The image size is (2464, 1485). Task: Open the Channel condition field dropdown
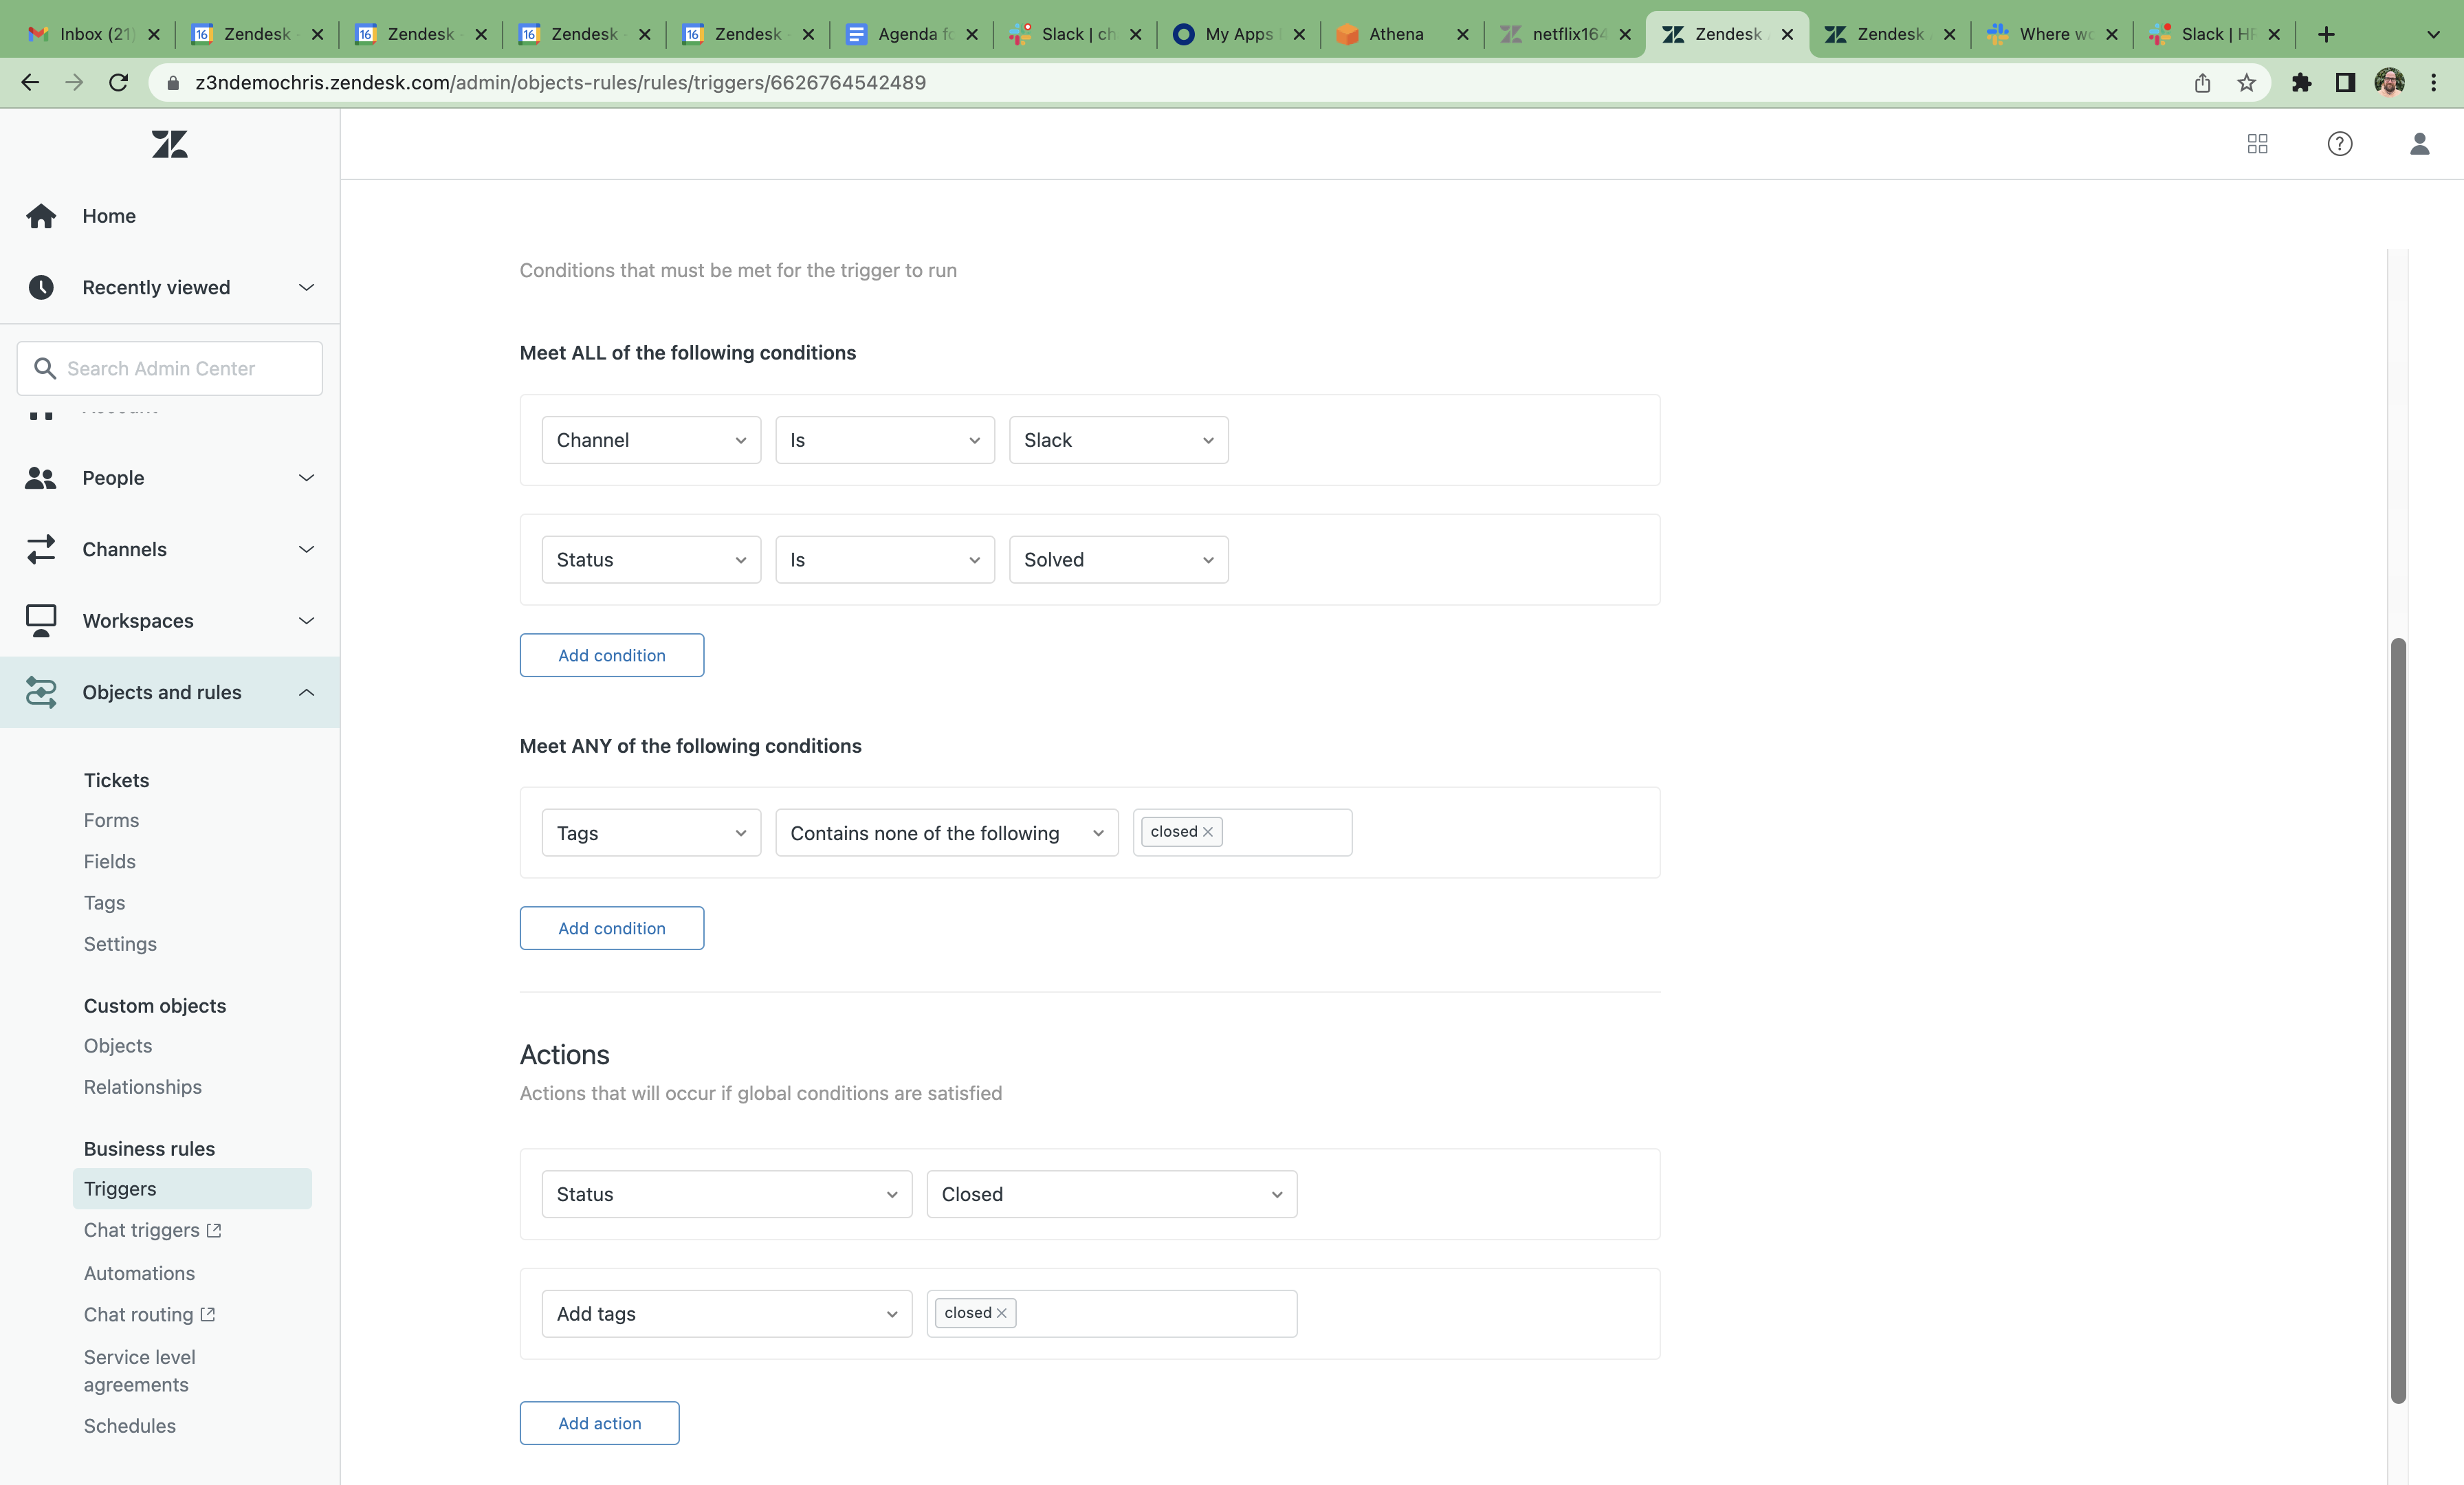pyautogui.click(x=651, y=440)
